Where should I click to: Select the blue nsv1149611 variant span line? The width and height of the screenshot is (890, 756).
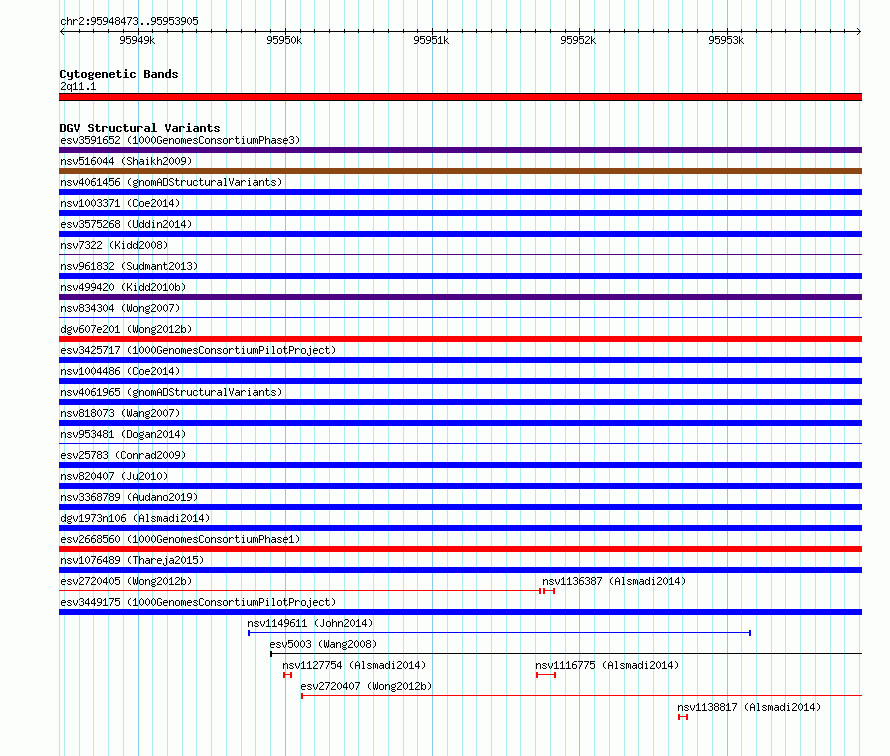point(499,633)
